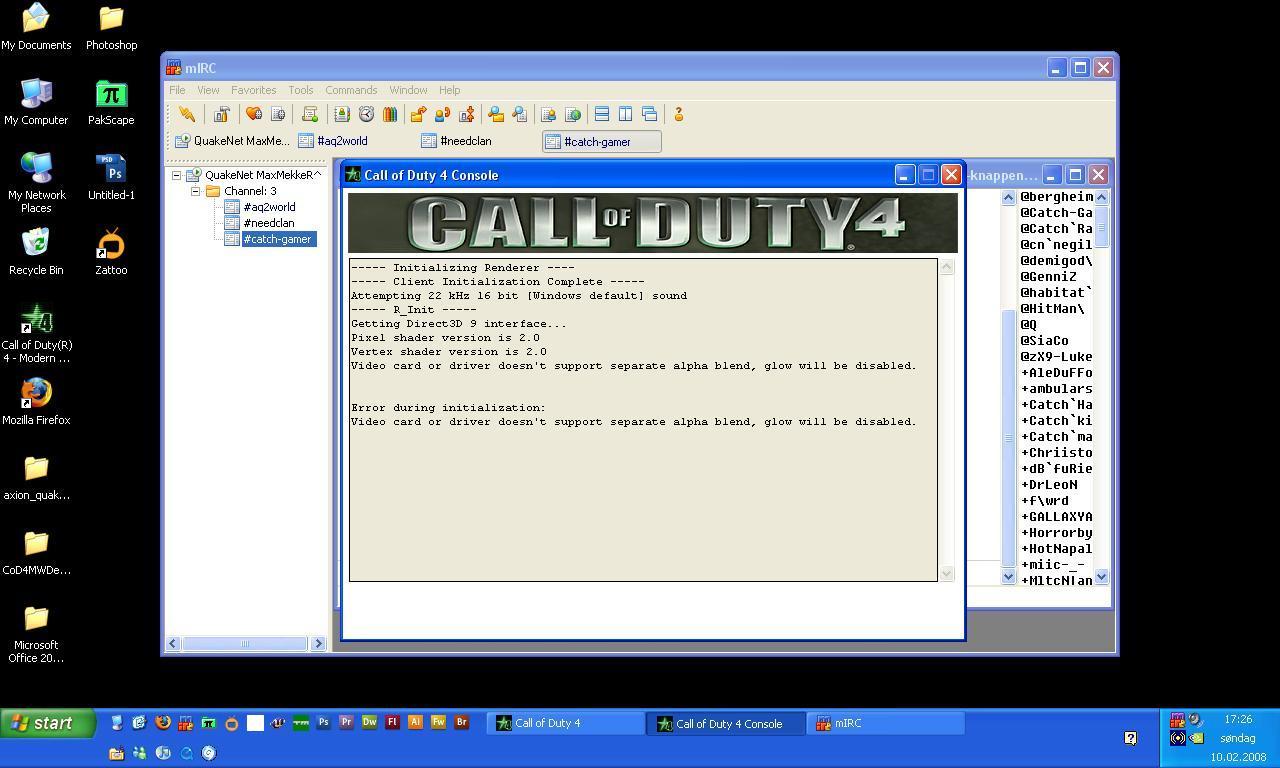Image resolution: width=1280 pixels, height=768 pixels.
Task: Click nickname list scrollbar up arrow
Action: pyautogui.click(x=1101, y=197)
